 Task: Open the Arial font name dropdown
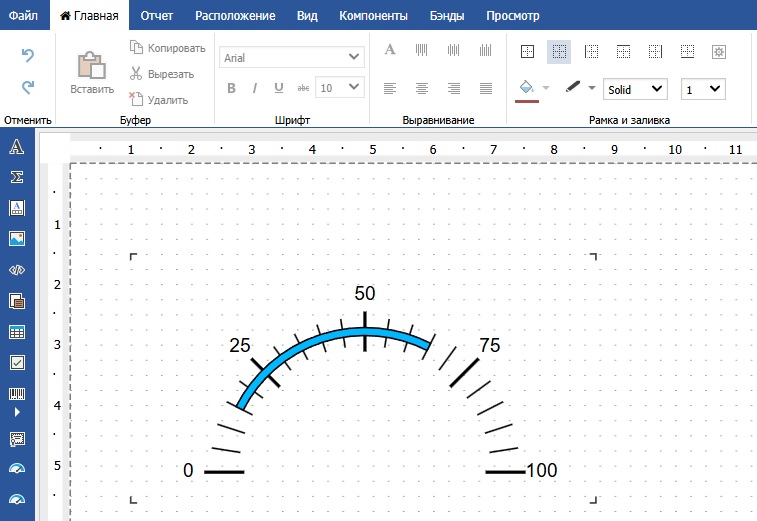292,58
